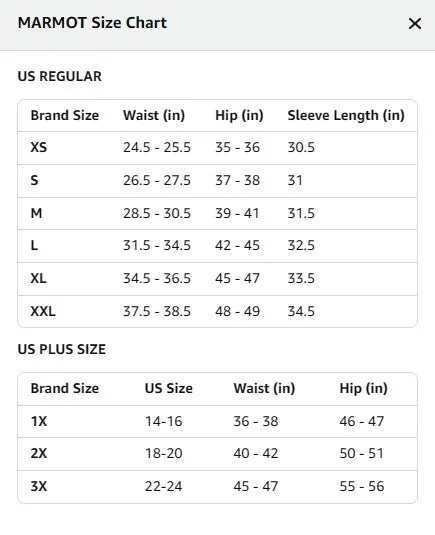
Task: Click the MARMOT Size Chart title
Action: pyautogui.click(x=92, y=23)
